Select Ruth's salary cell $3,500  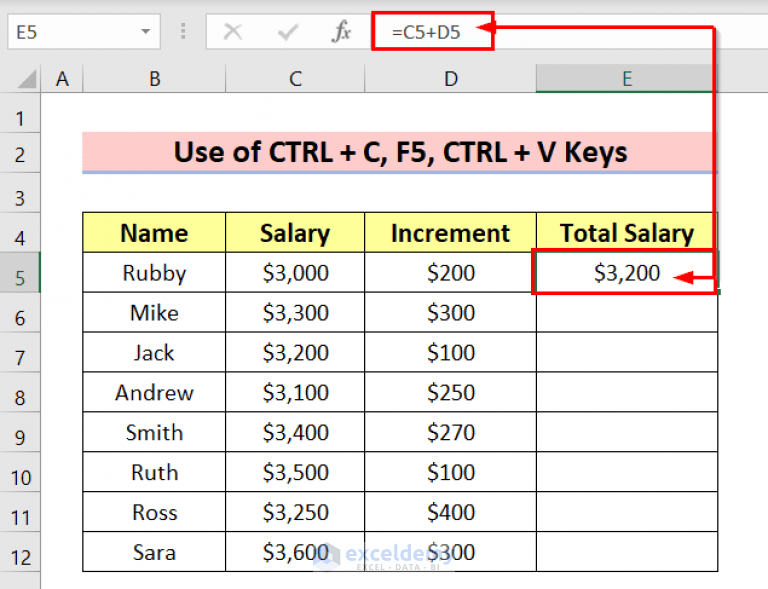coord(295,472)
